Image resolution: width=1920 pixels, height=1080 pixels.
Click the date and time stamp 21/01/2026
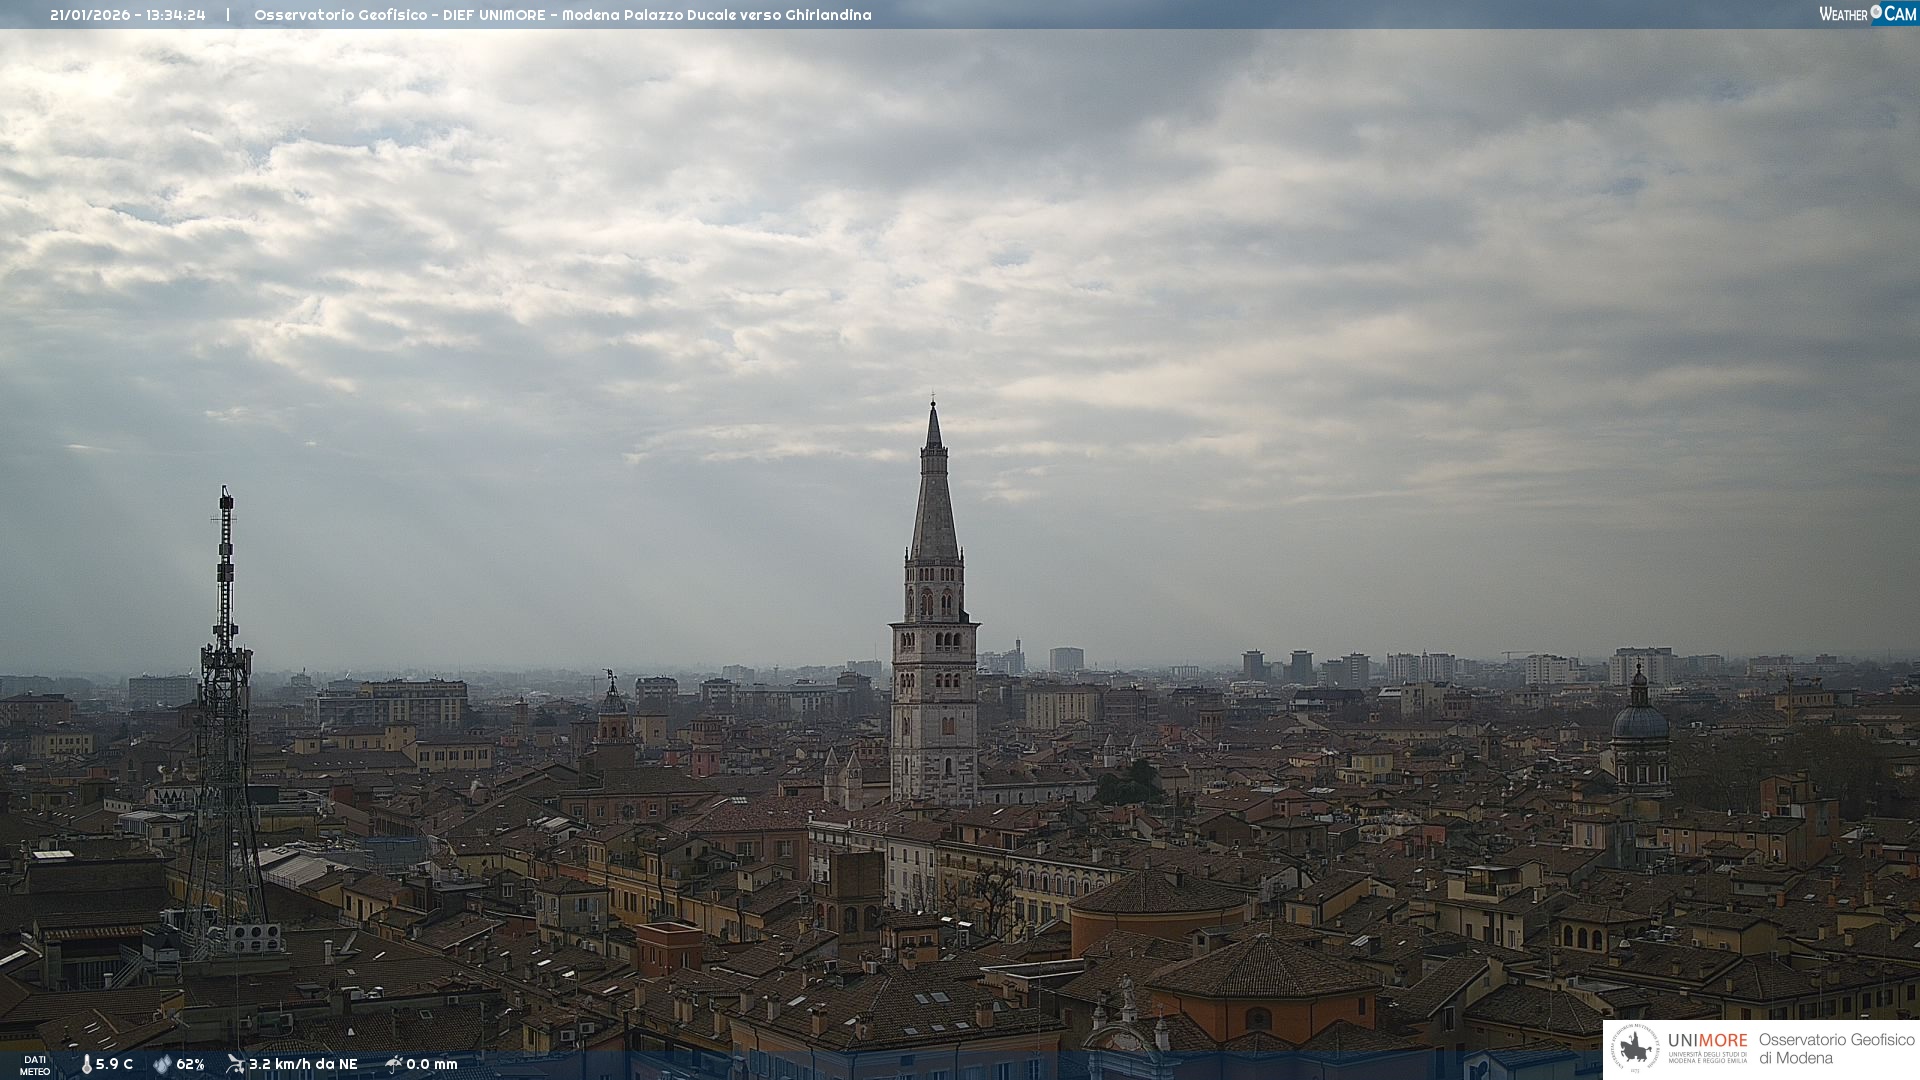[x=127, y=15]
